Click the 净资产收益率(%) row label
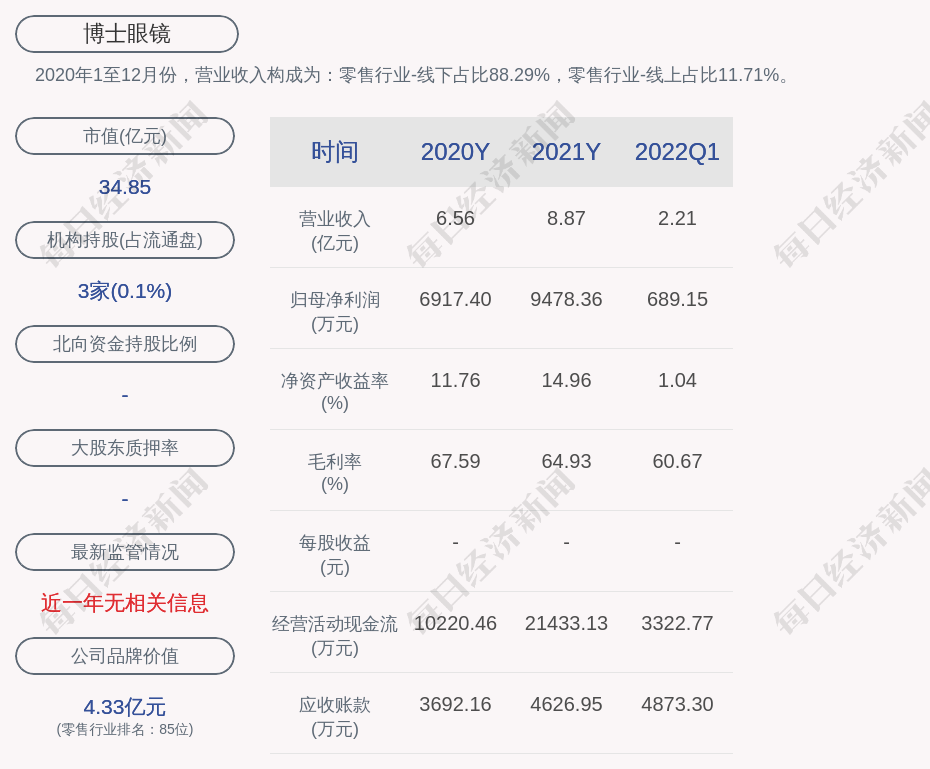 click(x=335, y=392)
